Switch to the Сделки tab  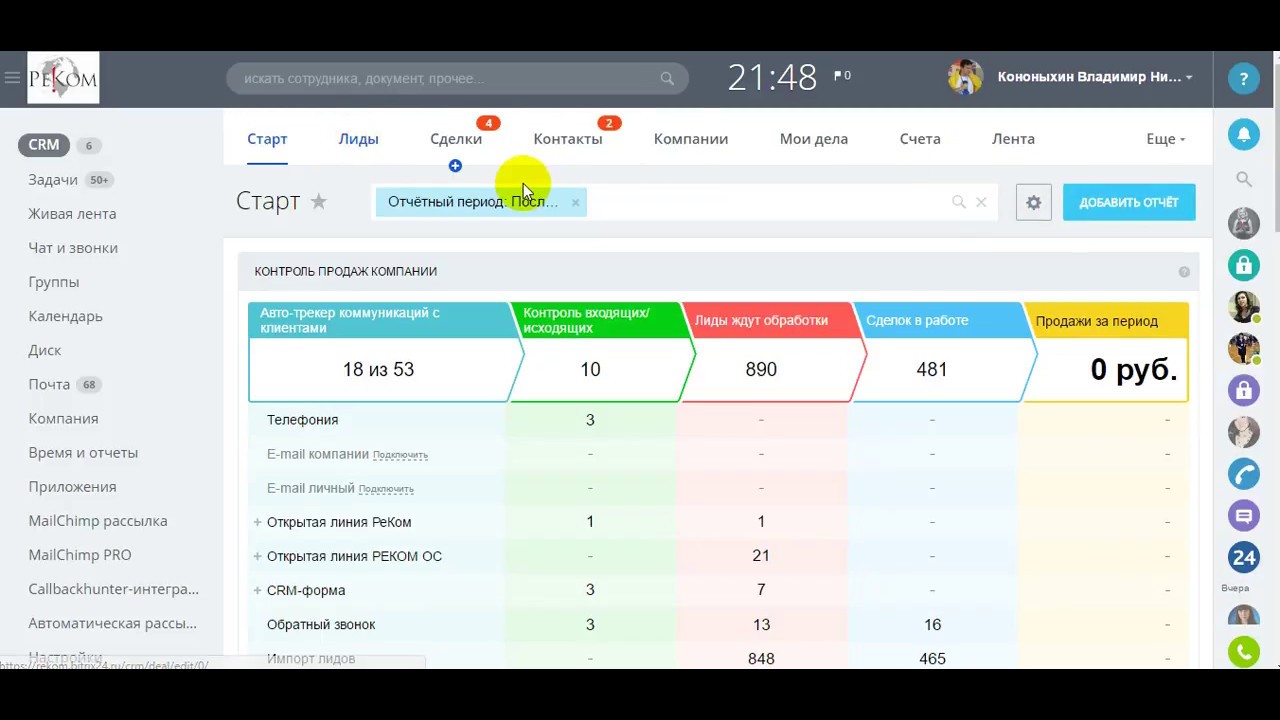pos(456,139)
